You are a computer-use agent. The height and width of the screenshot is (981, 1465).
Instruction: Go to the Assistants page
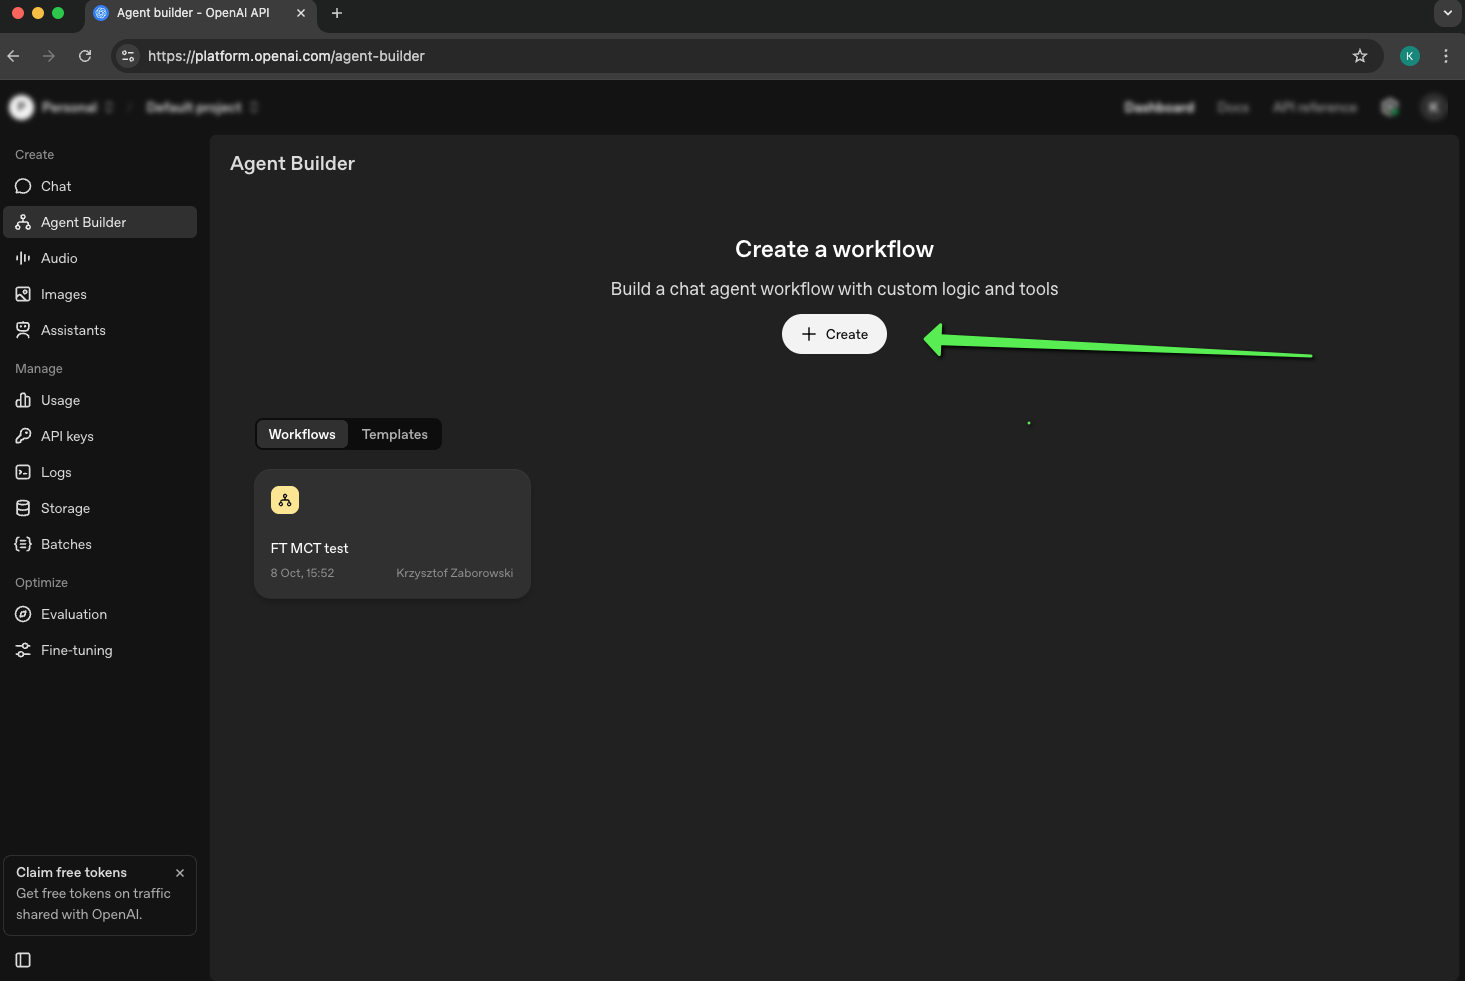tap(72, 330)
